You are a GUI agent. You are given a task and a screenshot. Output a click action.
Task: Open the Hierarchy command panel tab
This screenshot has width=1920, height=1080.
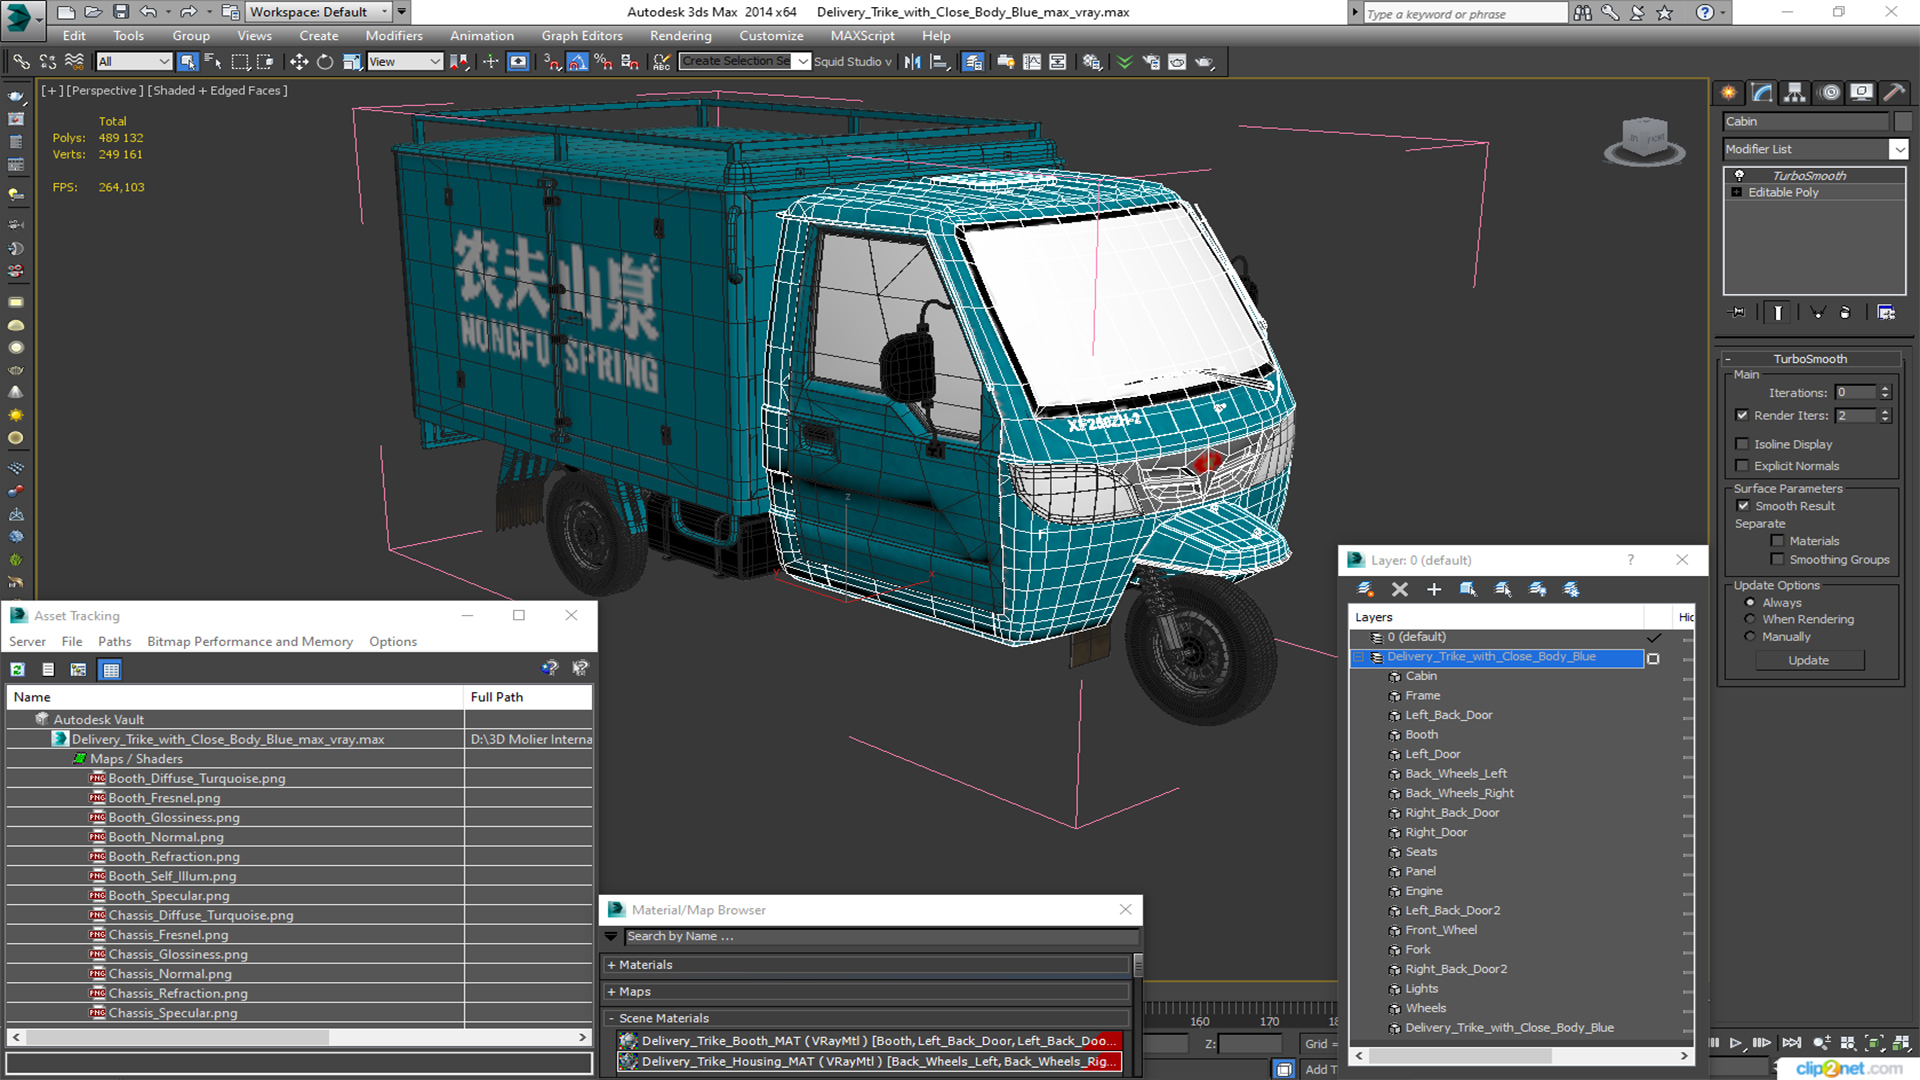1795,92
